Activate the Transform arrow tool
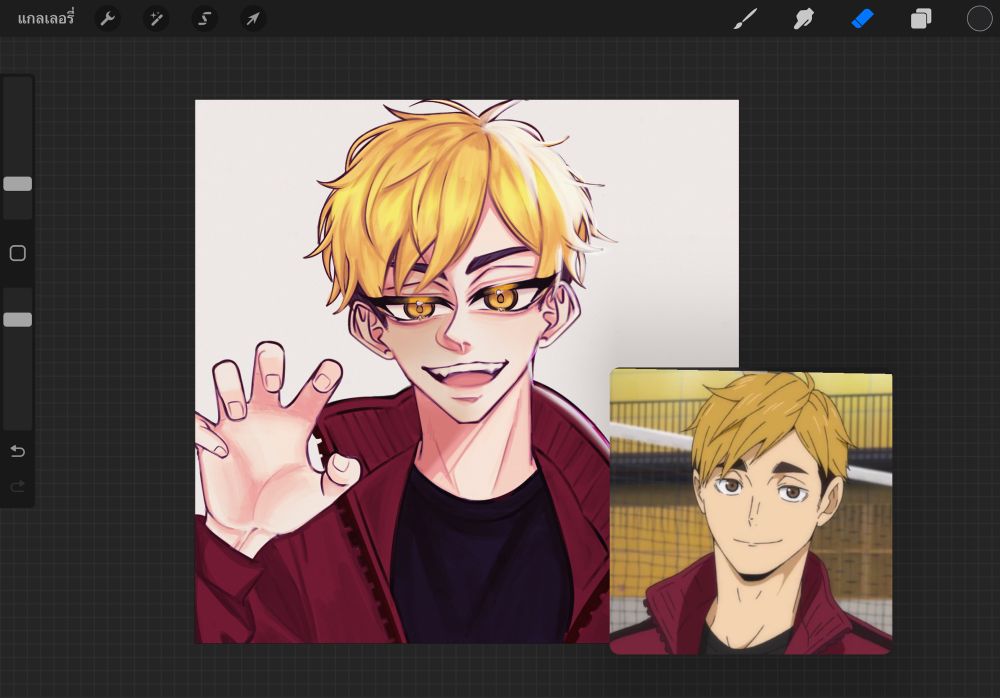 pos(253,19)
